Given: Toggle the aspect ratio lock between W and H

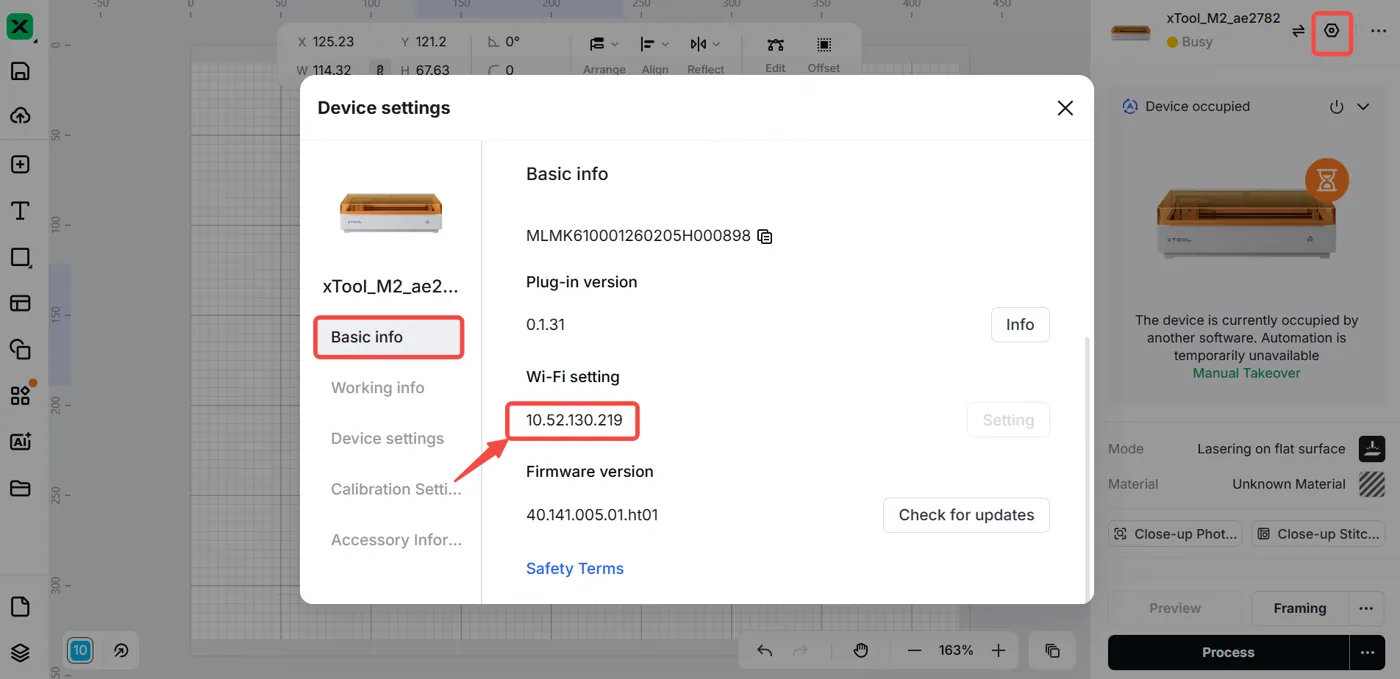Looking at the screenshot, I should 380,70.
